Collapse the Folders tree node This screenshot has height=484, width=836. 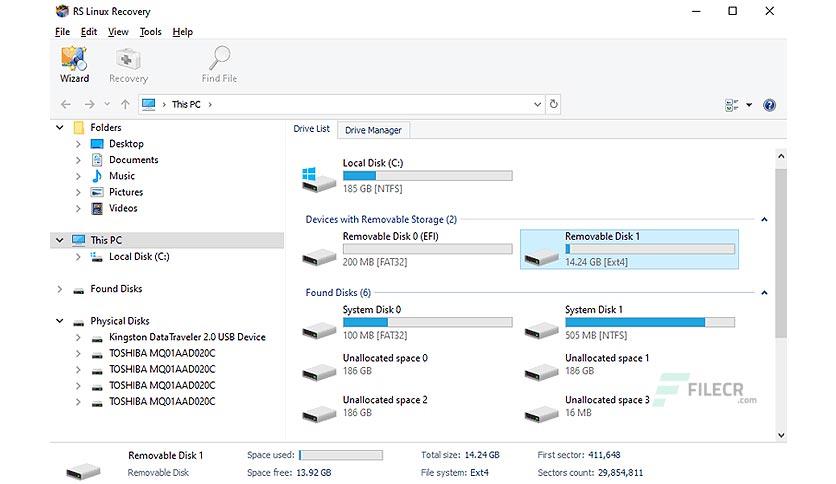coord(60,128)
